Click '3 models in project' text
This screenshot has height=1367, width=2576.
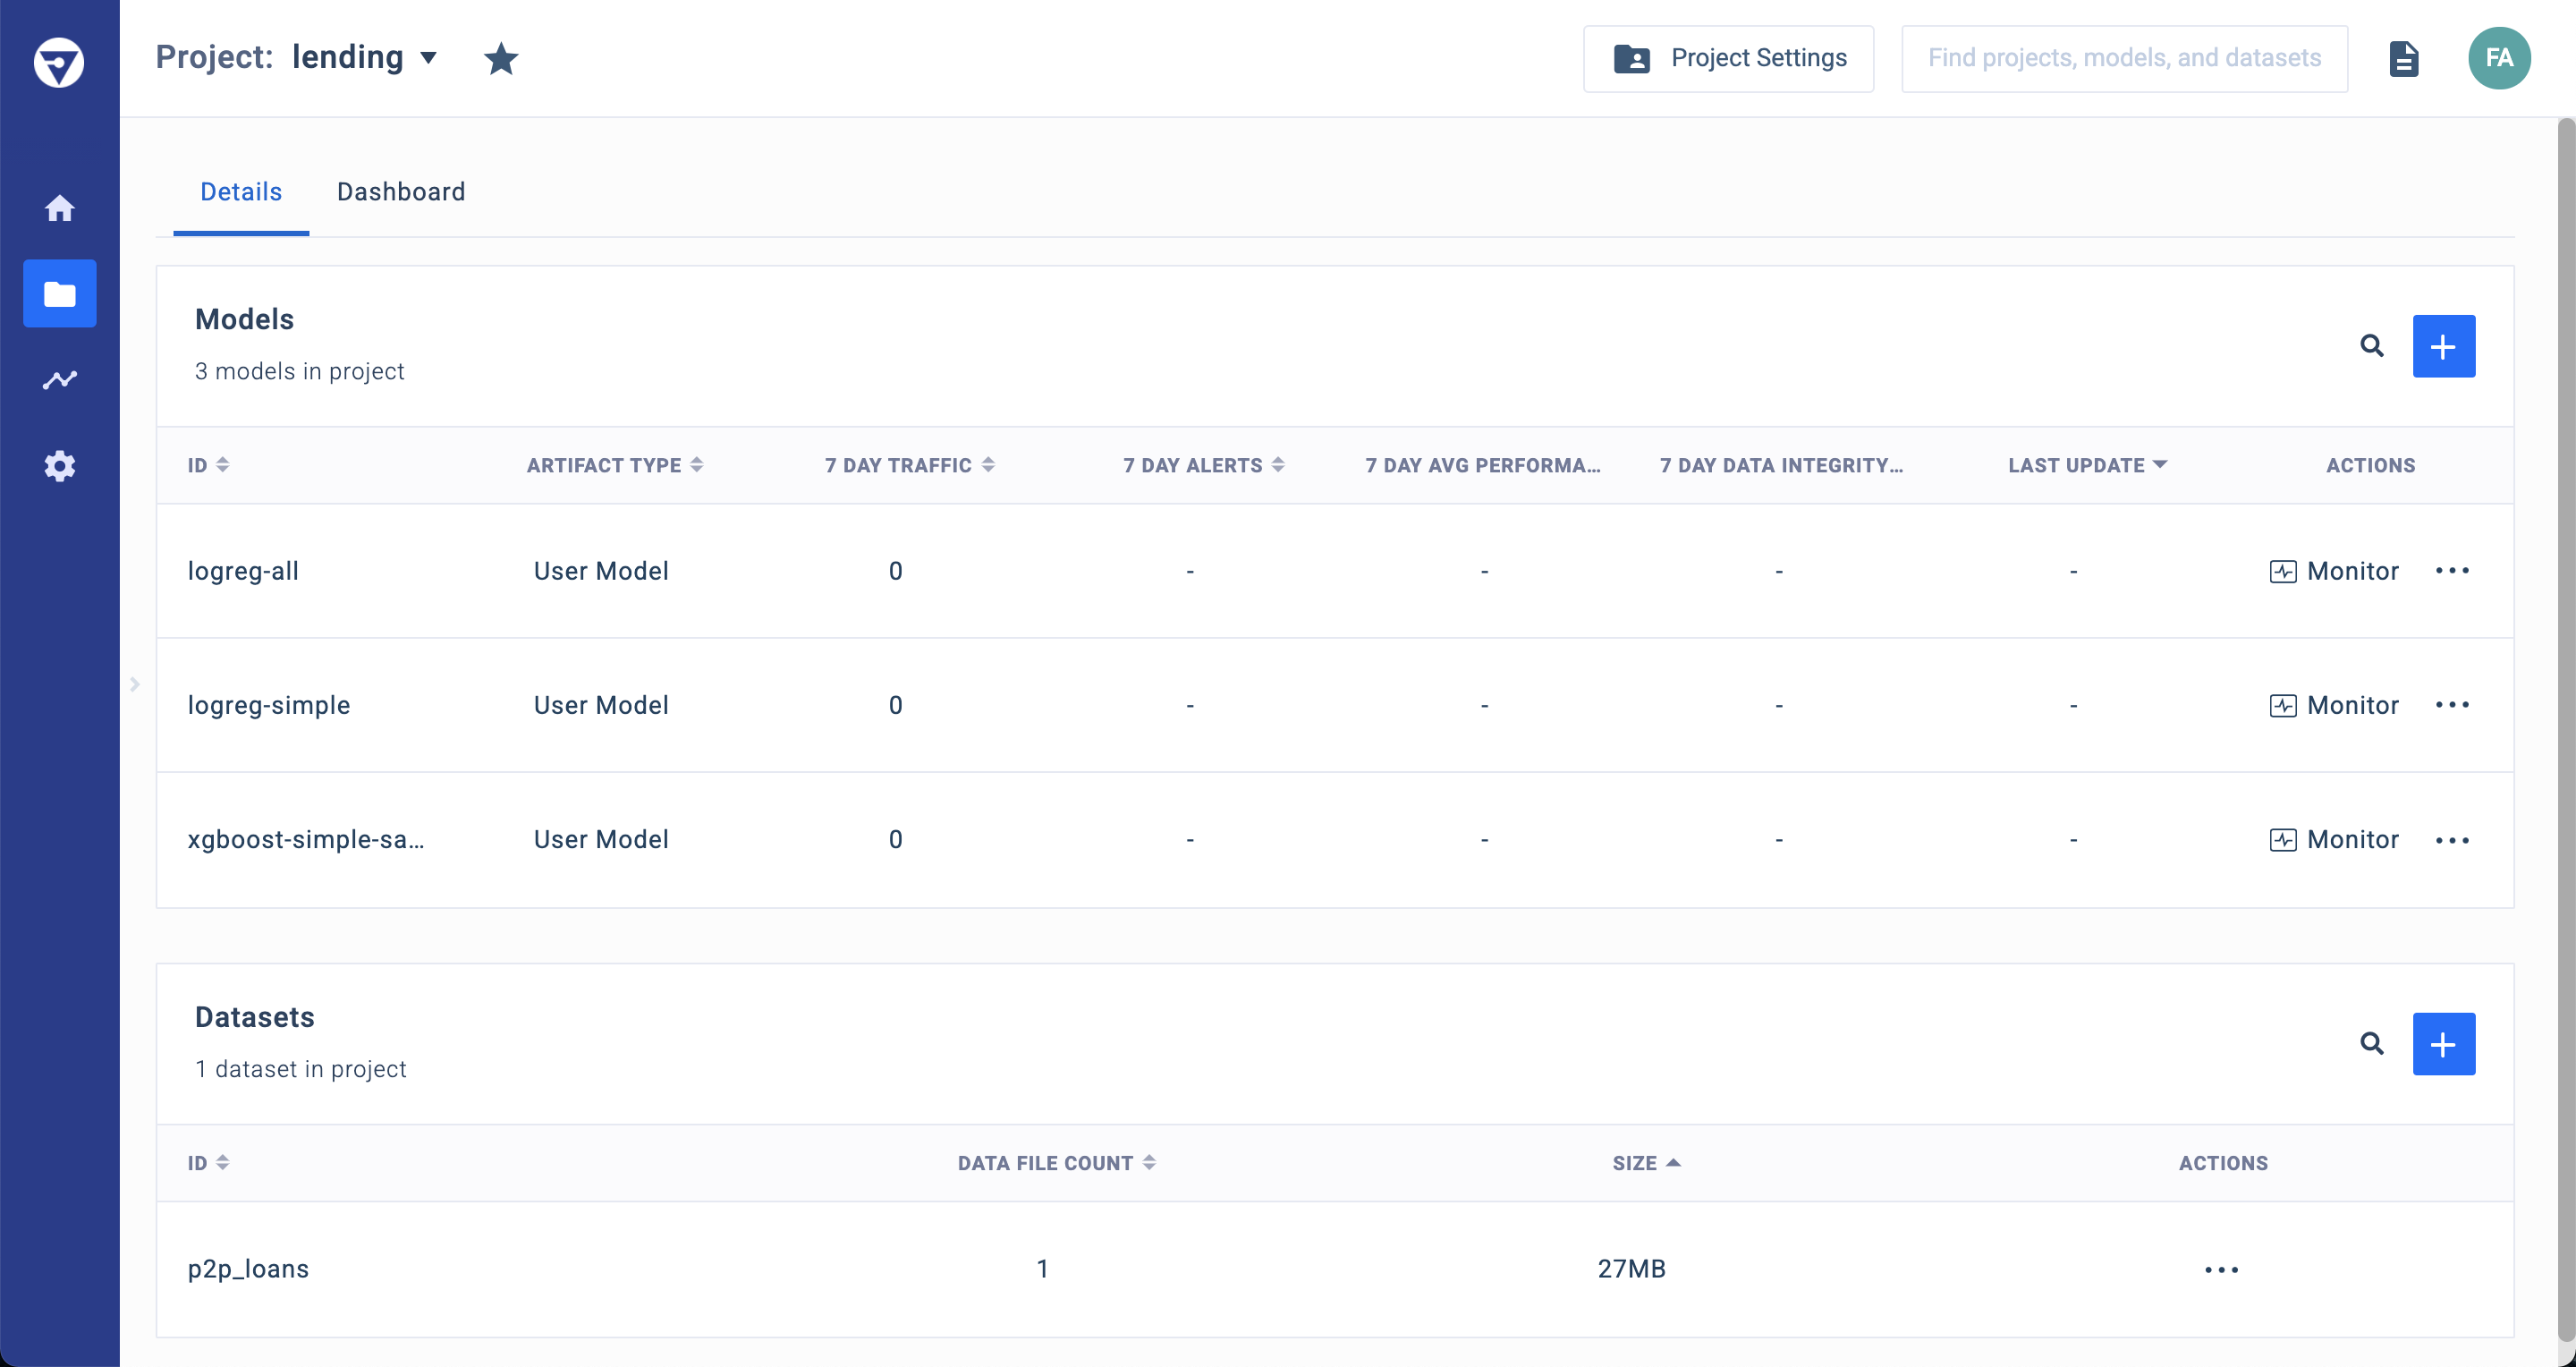click(x=300, y=371)
